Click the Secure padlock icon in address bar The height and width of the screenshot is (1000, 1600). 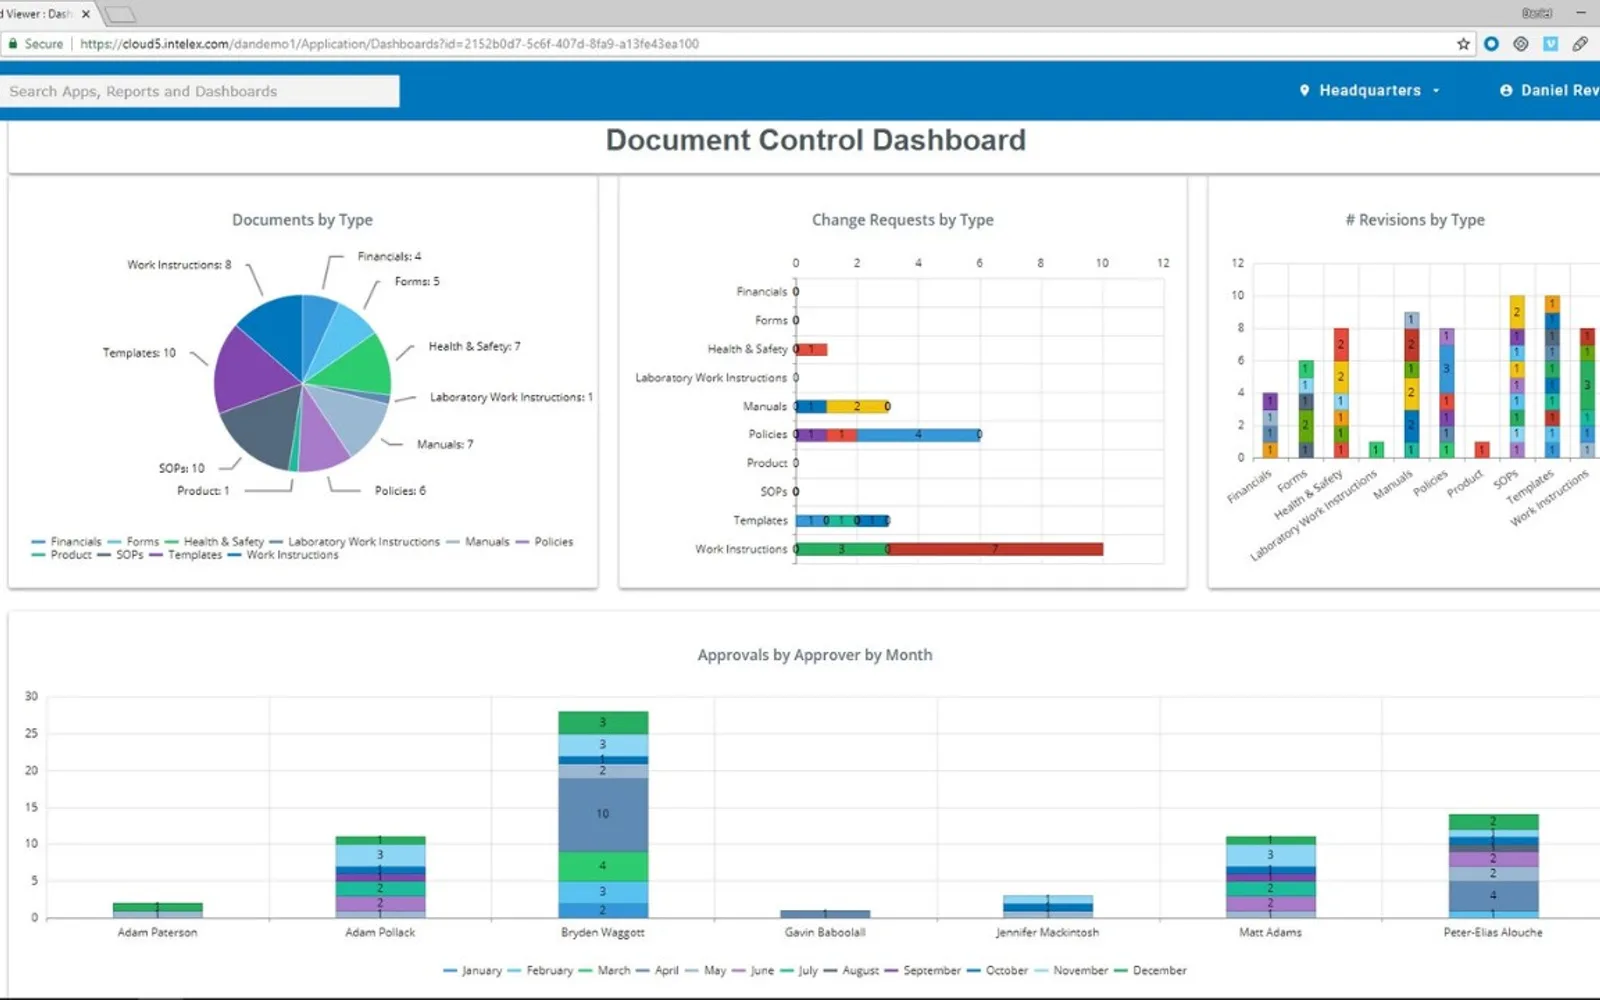13,44
